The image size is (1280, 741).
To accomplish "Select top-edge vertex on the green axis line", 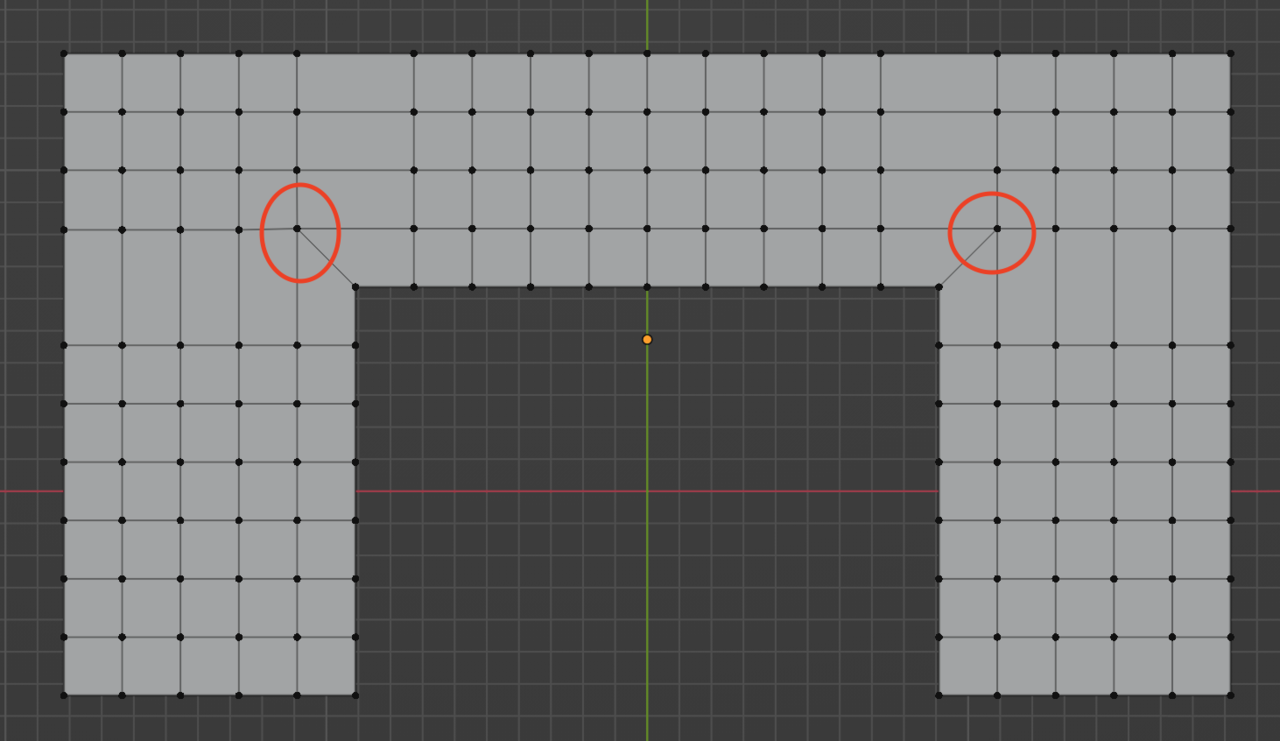I will pos(647,53).
